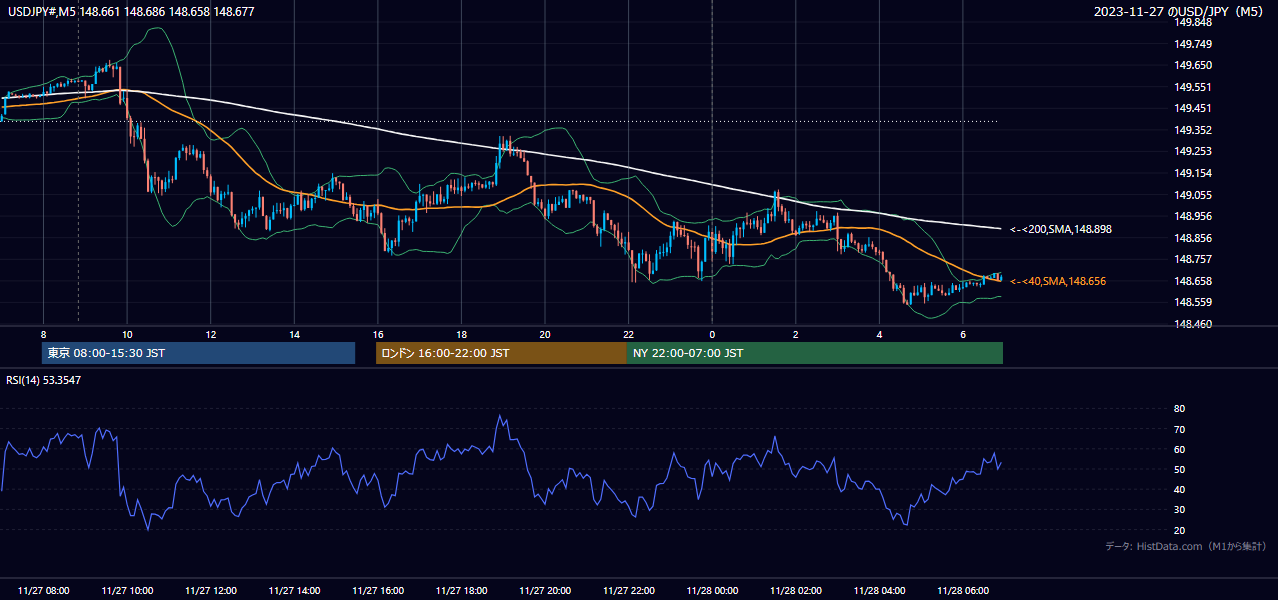Click price axis label 149.451
Image resolution: width=1278 pixels, height=600 pixels.
[1194, 108]
